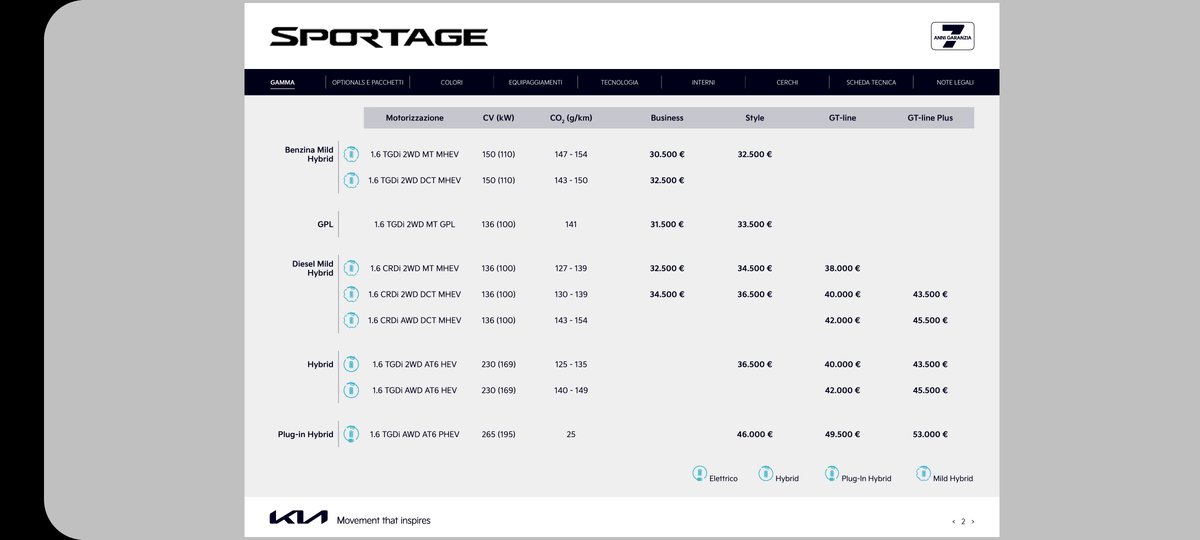Open the CERCHI tab
Viewport: 1200px width, 540px height.
point(787,82)
